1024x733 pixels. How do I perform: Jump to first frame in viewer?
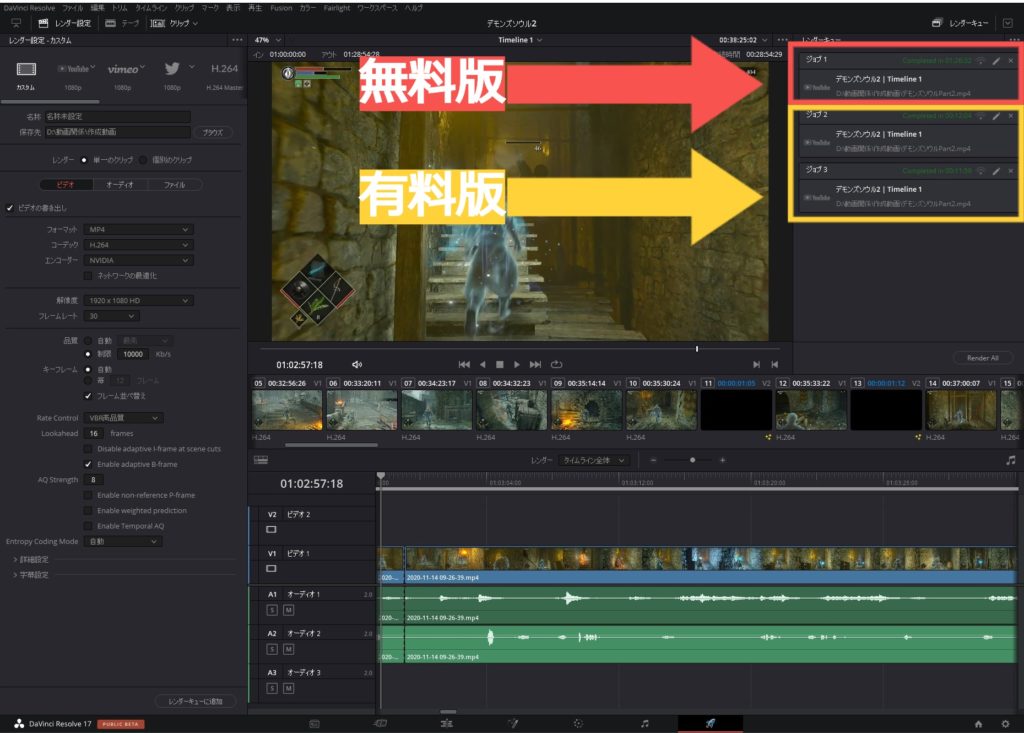464,365
